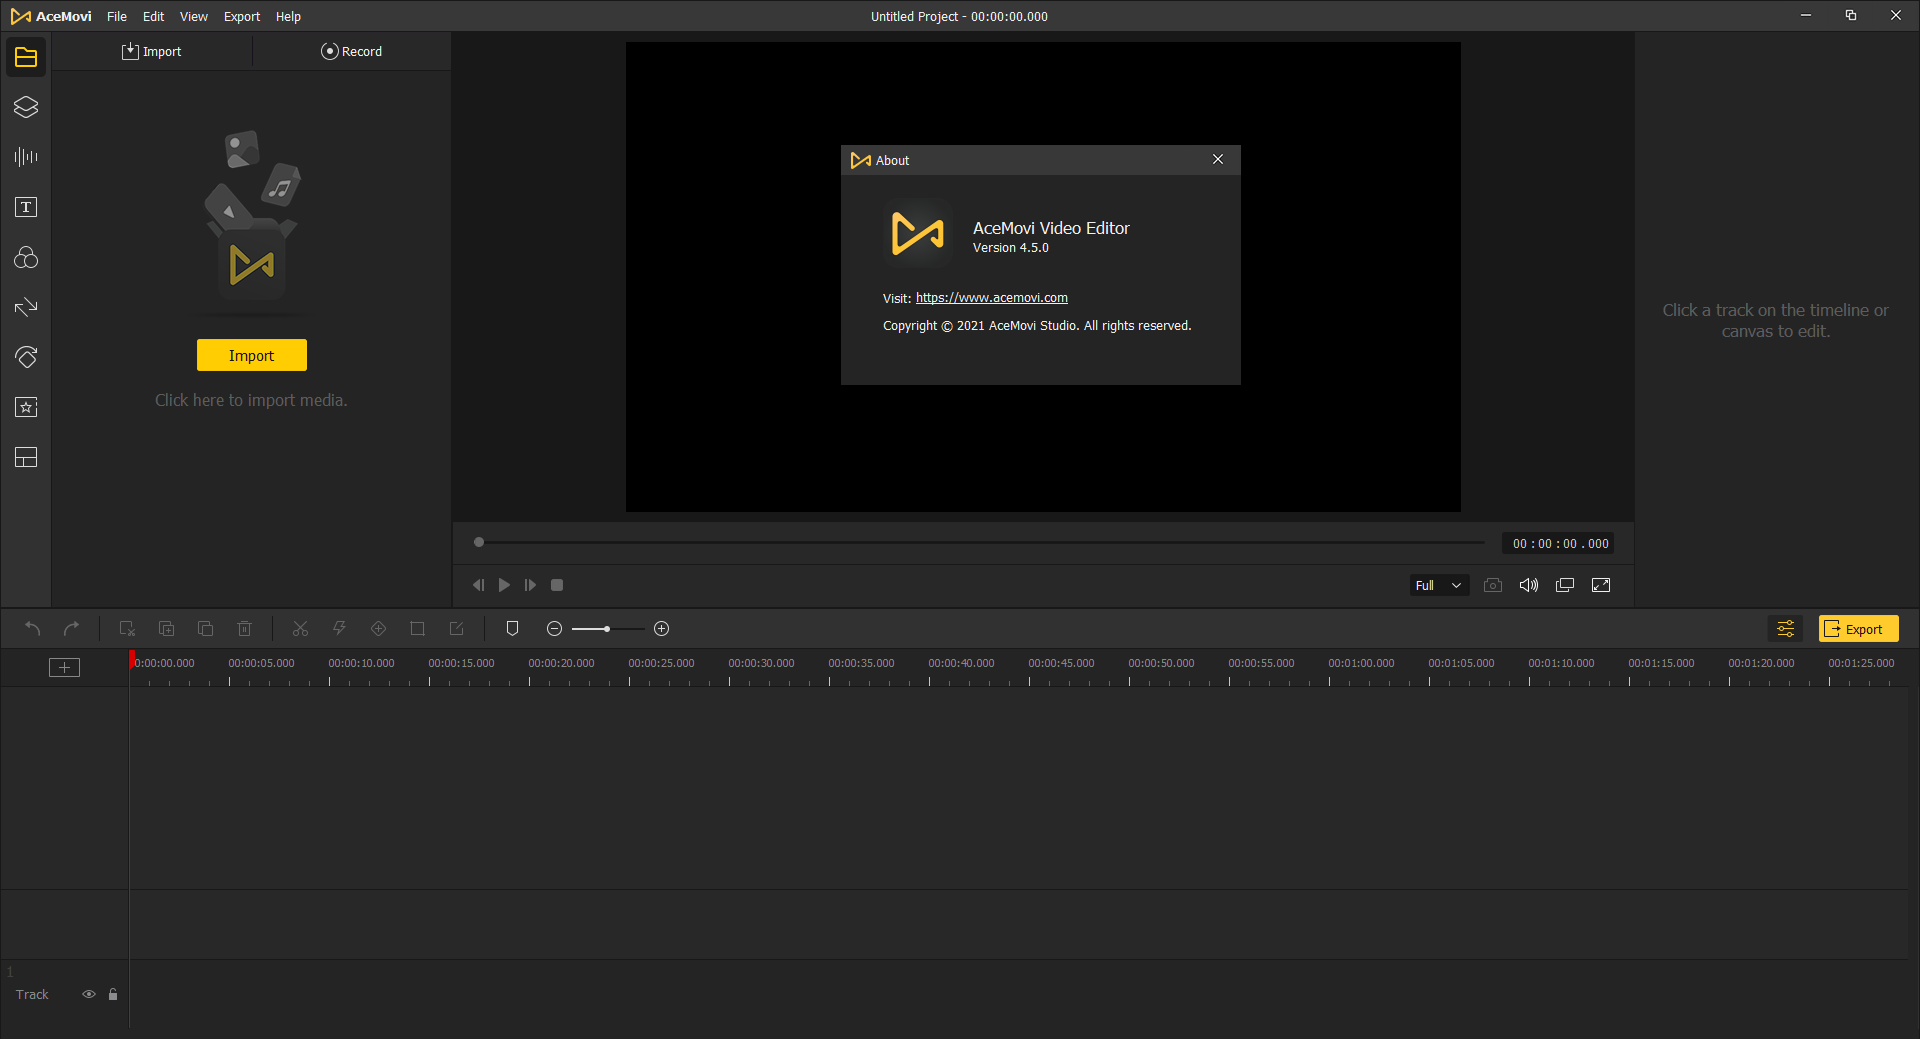Take a snapshot with the camera icon

(x=1493, y=585)
